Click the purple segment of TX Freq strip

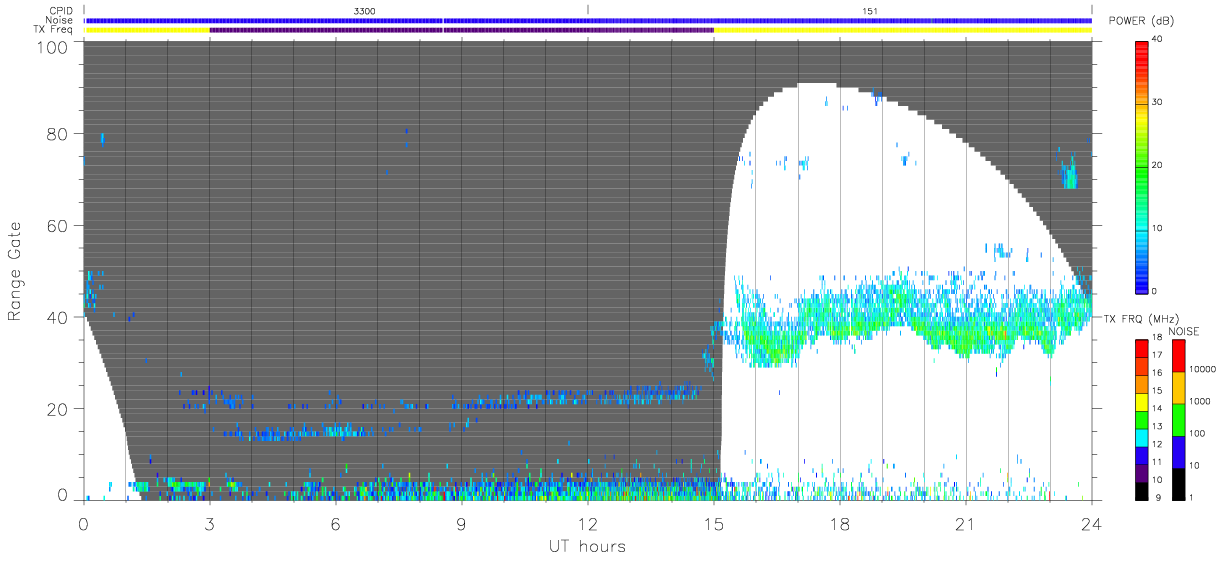(x=461, y=30)
